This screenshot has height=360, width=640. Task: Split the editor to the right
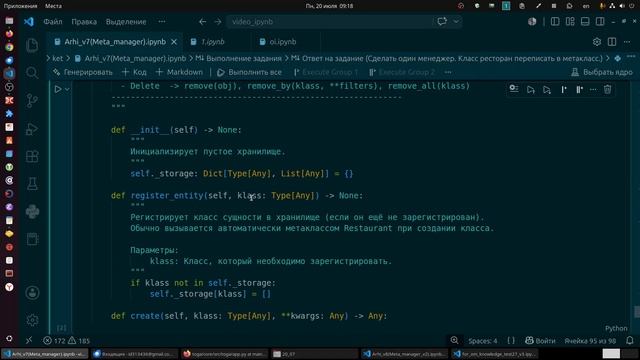click(612, 42)
